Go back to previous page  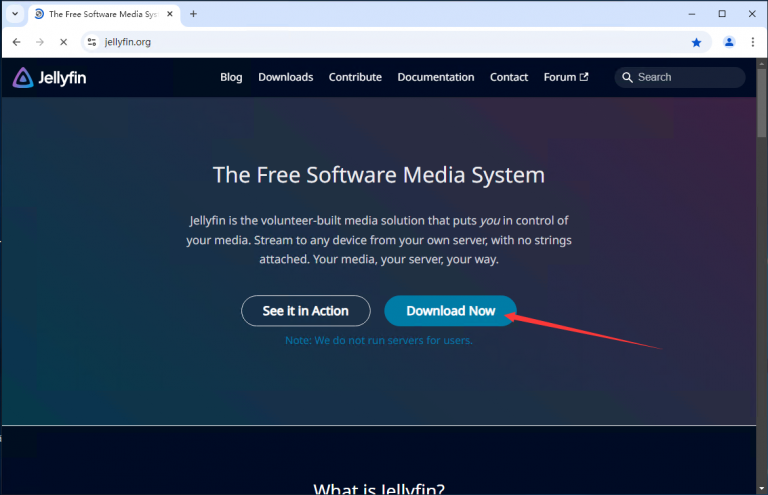[x=16, y=42]
